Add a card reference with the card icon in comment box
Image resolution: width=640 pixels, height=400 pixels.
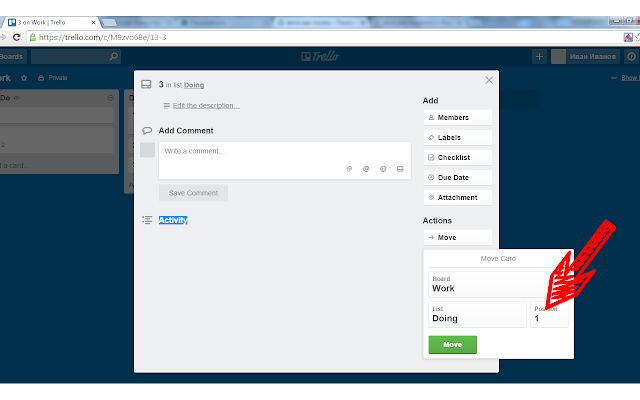400,169
